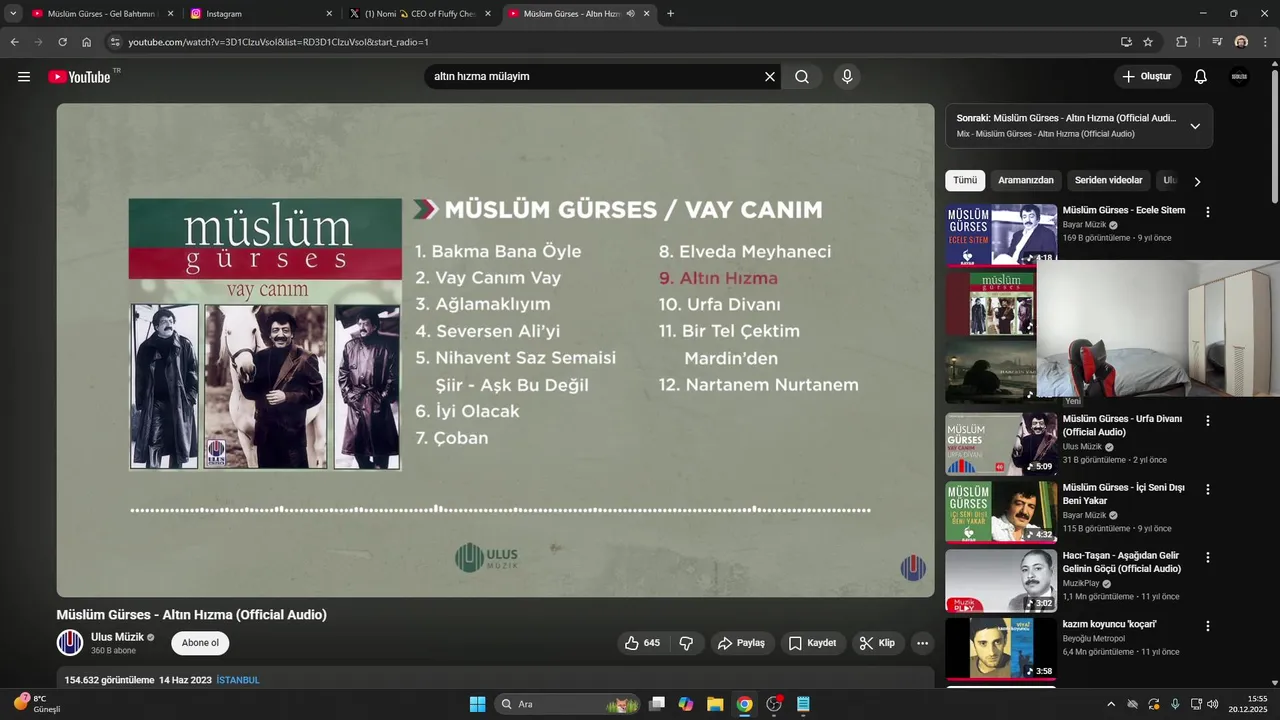1280x720 pixels.
Task: Open the Ulus Müzik channel avatar
Action: [70, 643]
